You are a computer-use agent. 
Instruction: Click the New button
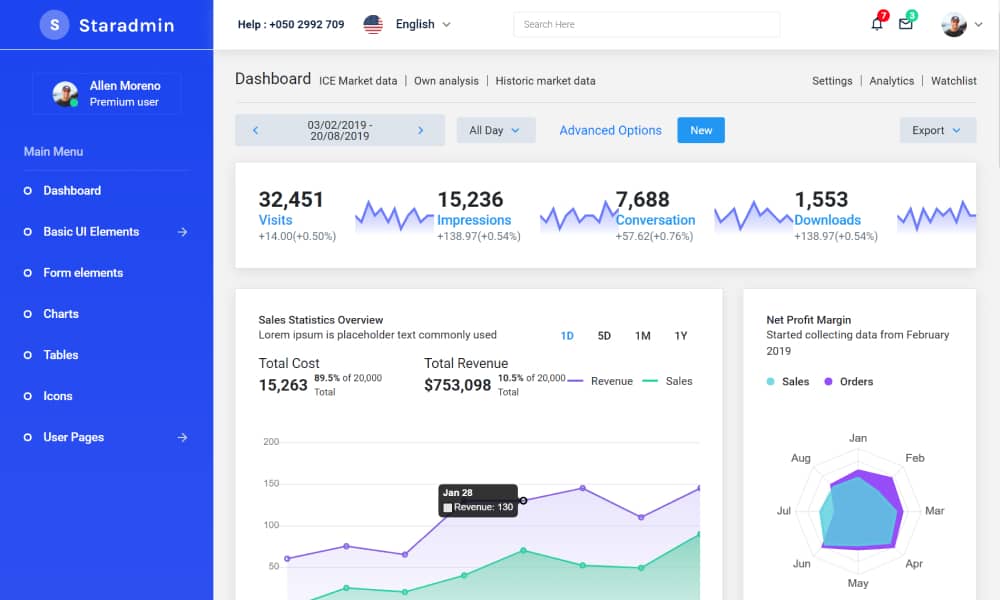pyautogui.click(x=701, y=130)
